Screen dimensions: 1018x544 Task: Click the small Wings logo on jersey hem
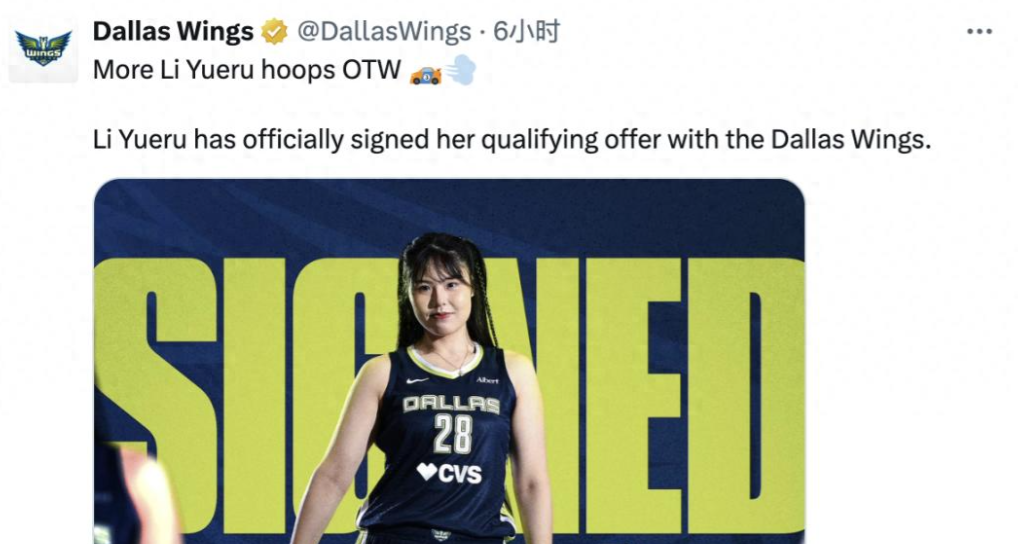pos(441,535)
